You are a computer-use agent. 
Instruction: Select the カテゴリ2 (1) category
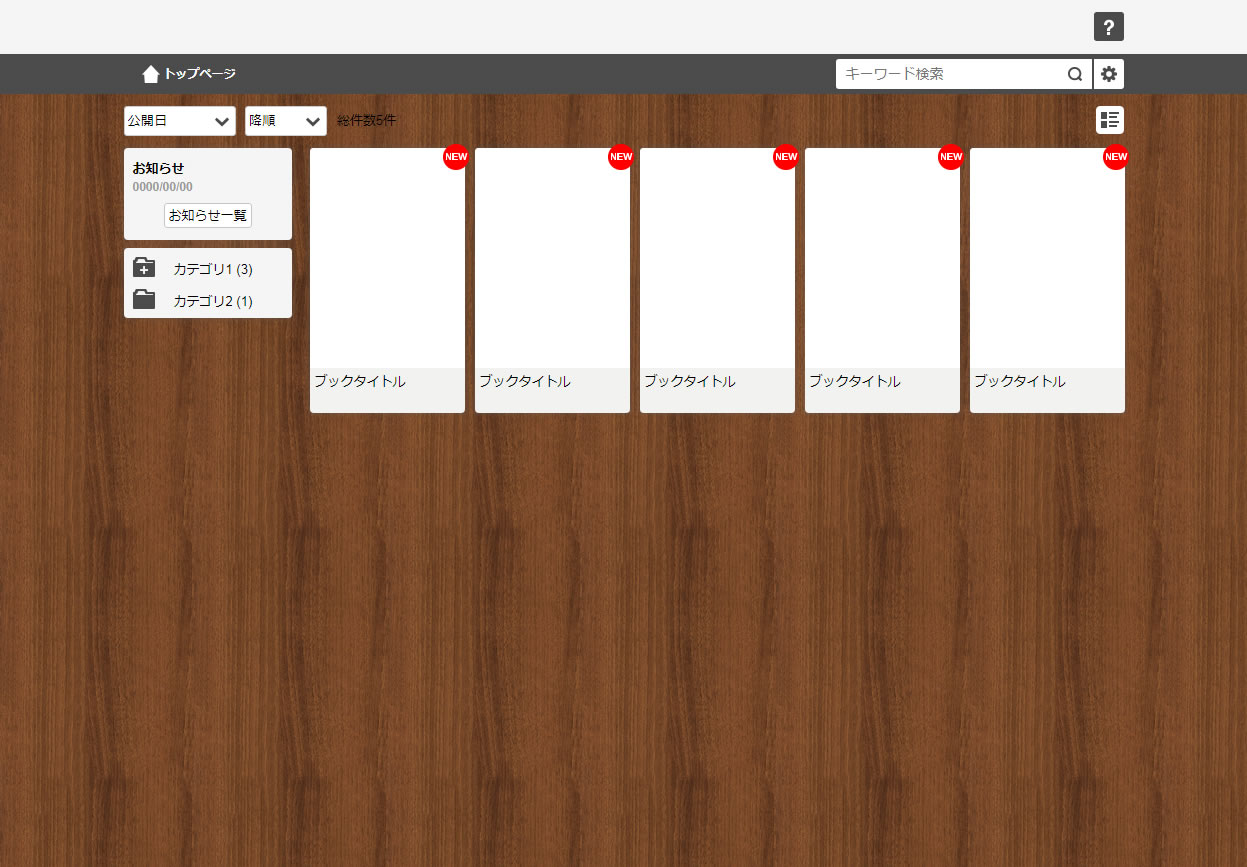click(213, 301)
